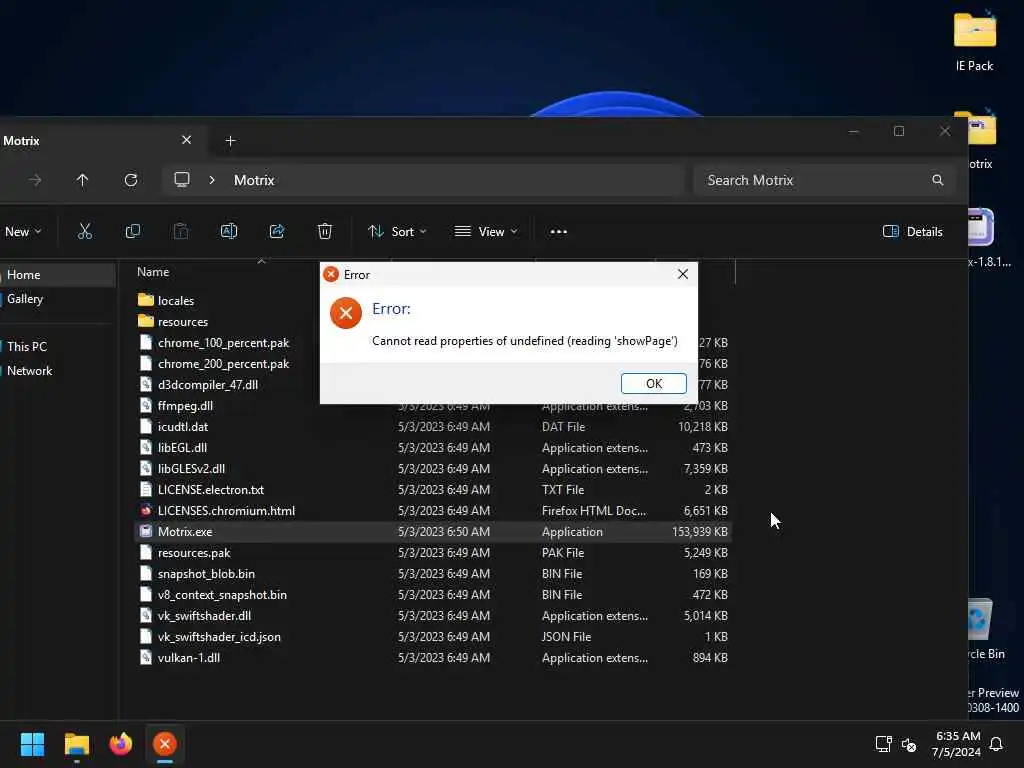Open the New dropdown menu
Image resolution: width=1024 pixels, height=768 pixels.
pyautogui.click(x=23, y=231)
